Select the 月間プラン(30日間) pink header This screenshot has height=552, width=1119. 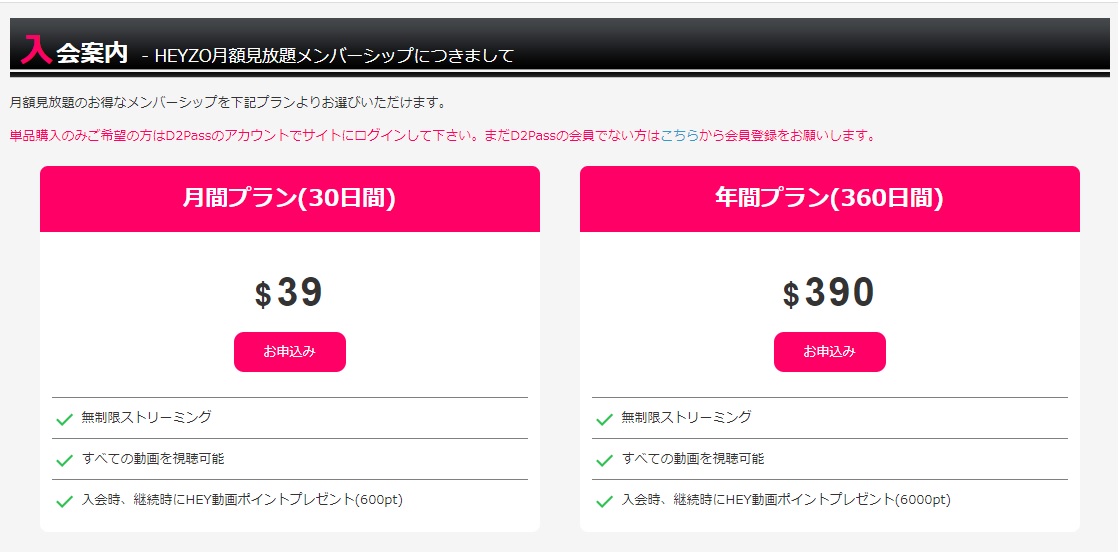290,199
